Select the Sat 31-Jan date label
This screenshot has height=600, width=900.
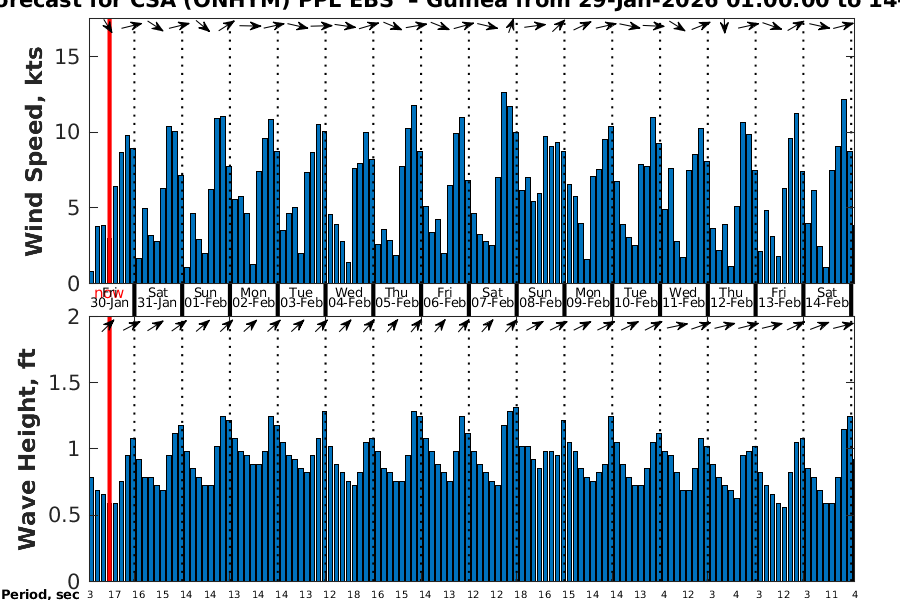[158, 297]
